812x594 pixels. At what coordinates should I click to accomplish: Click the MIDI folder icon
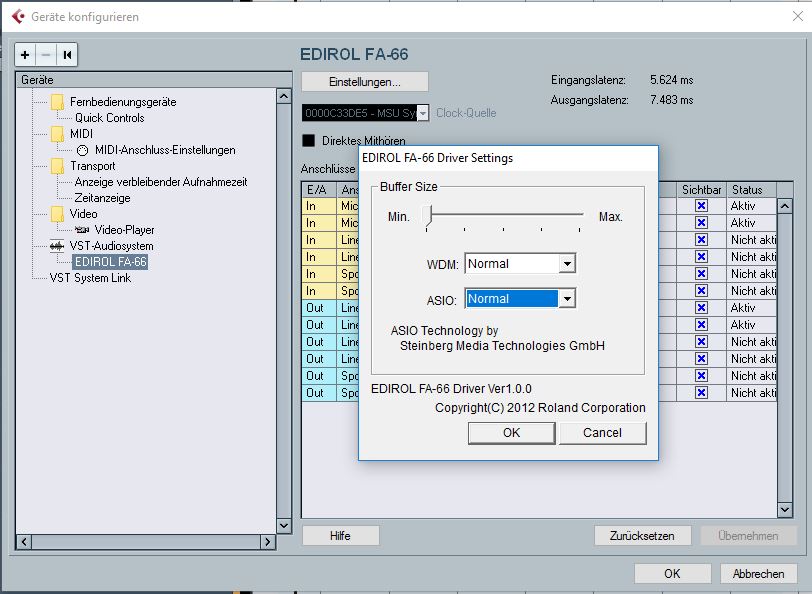tap(57, 134)
